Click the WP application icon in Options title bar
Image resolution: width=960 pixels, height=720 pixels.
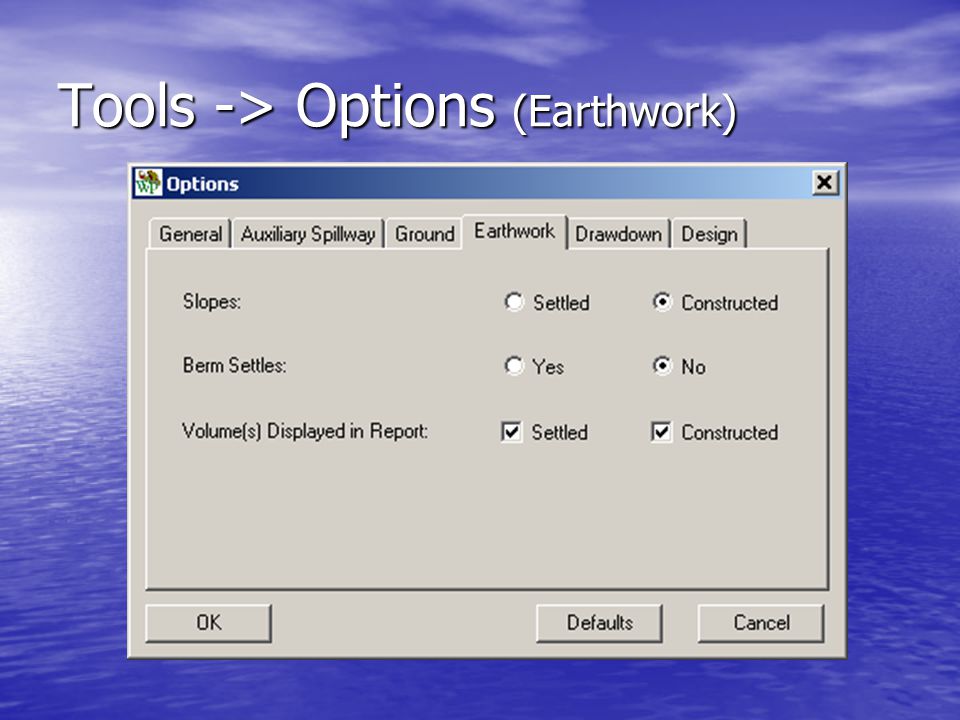tap(148, 182)
